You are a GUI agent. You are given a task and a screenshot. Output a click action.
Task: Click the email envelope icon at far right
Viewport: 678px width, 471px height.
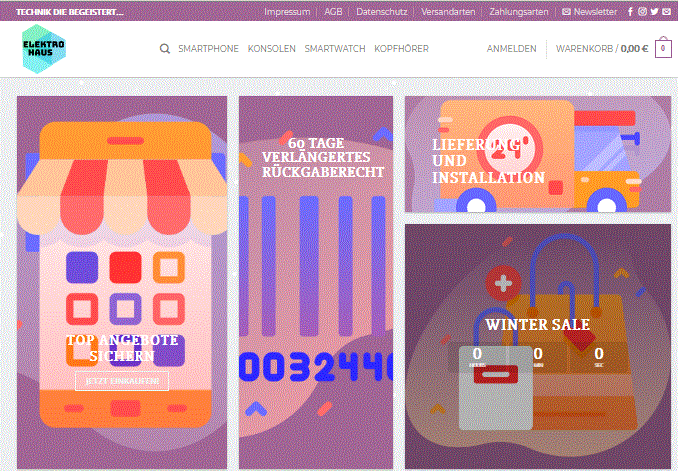pyautogui.click(x=667, y=12)
